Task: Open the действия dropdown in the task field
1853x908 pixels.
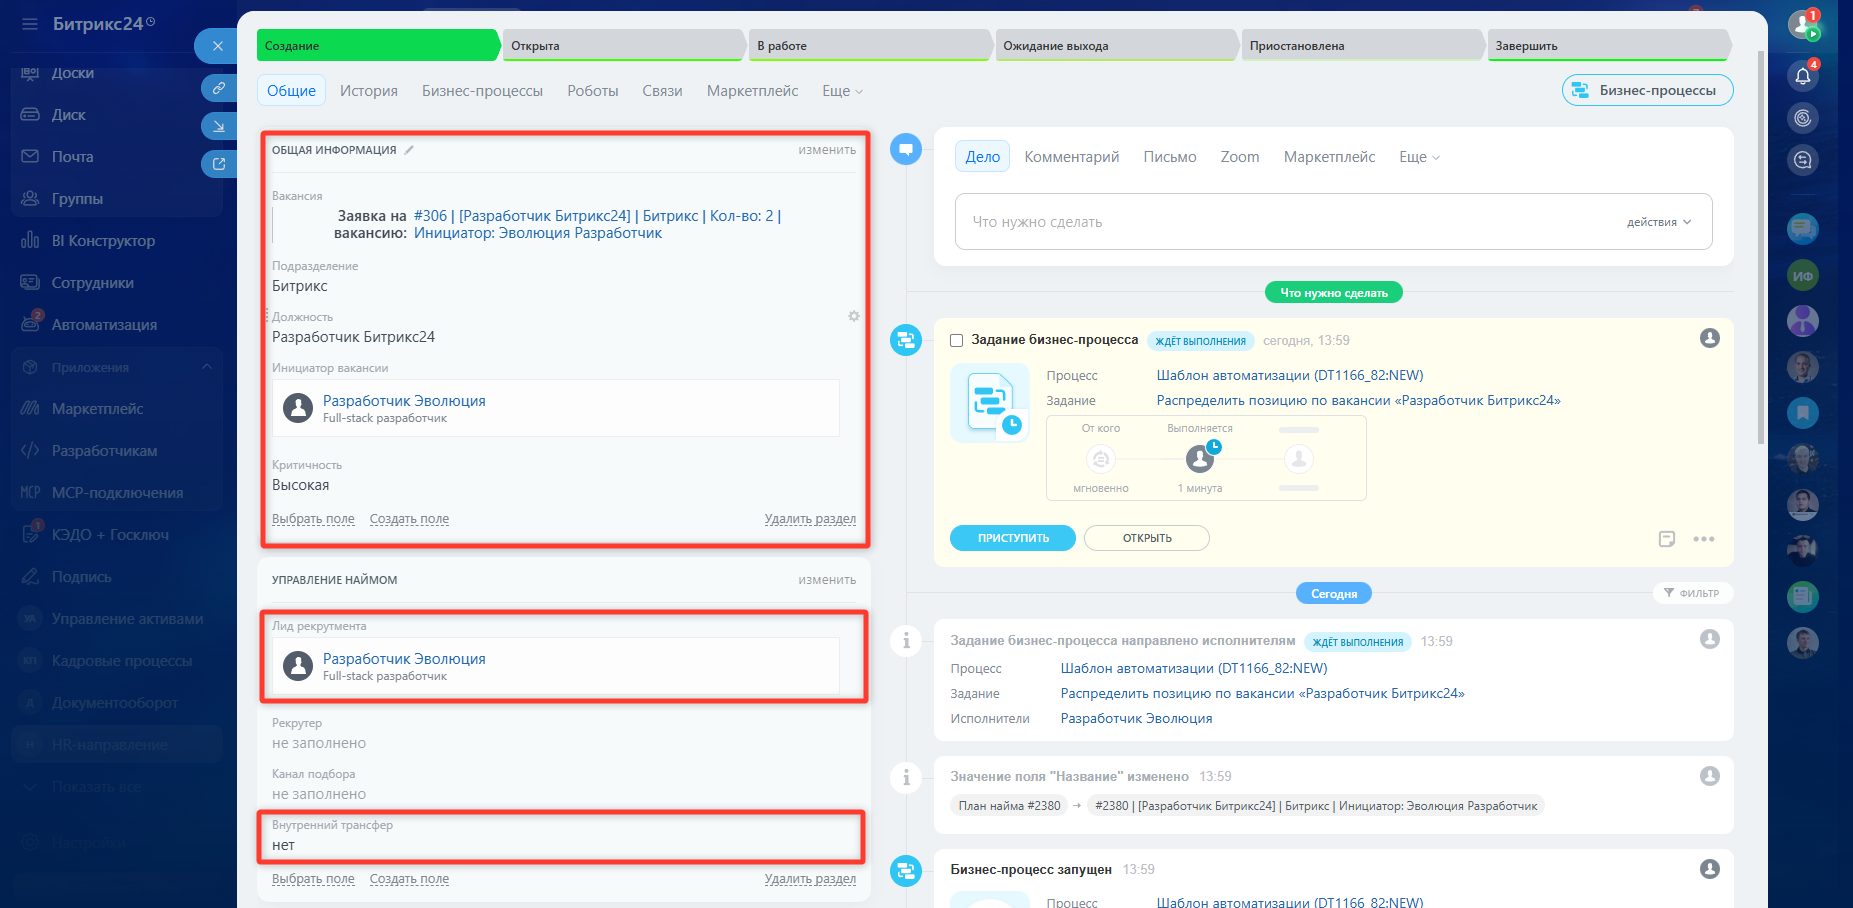Action: coord(1659,222)
